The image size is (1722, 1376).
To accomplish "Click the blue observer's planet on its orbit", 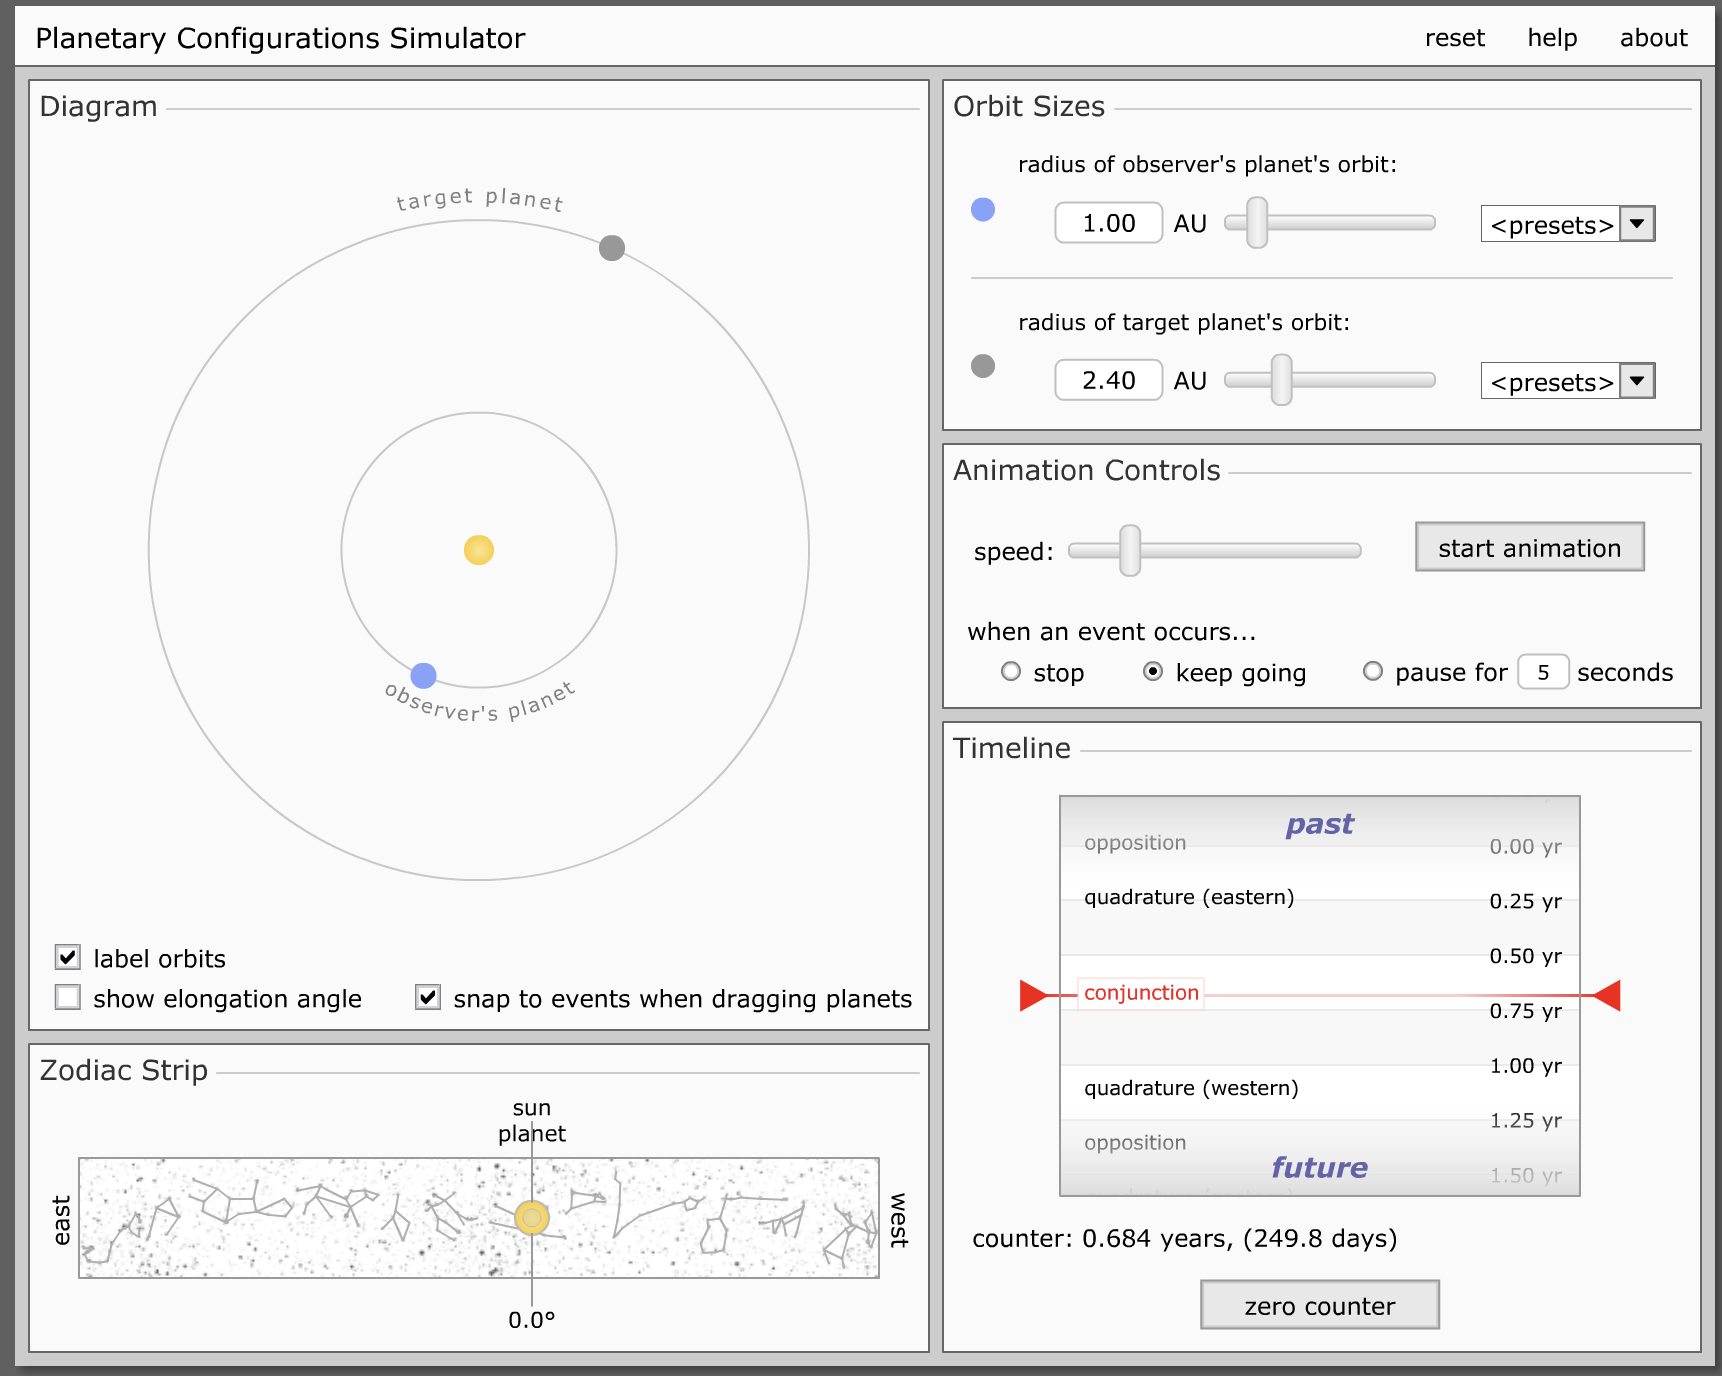I will click(x=424, y=676).
